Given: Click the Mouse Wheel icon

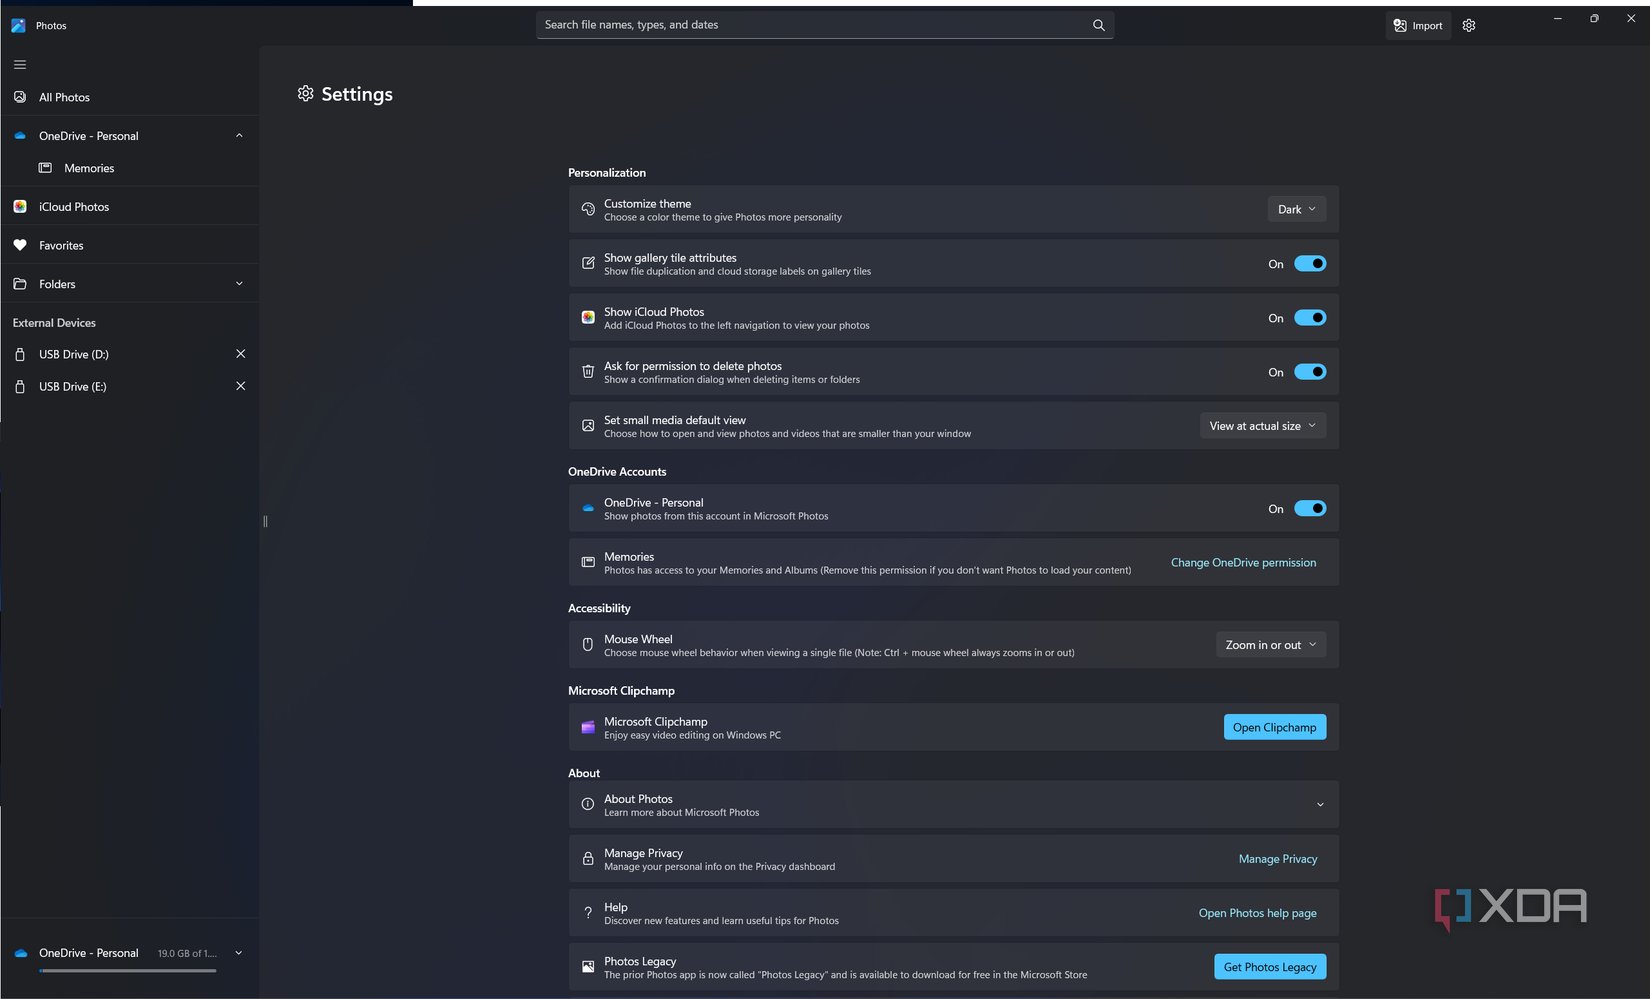Looking at the screenshot, I should [x=588, y=645].
